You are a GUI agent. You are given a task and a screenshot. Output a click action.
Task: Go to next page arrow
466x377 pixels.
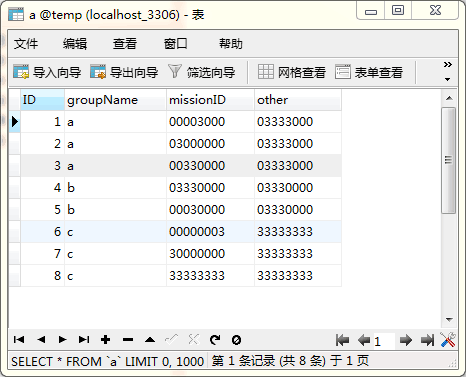click(406, 340)
